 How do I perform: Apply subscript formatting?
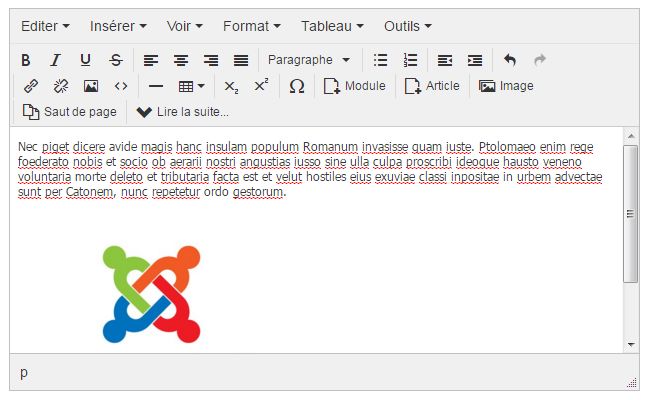point(231,86)
